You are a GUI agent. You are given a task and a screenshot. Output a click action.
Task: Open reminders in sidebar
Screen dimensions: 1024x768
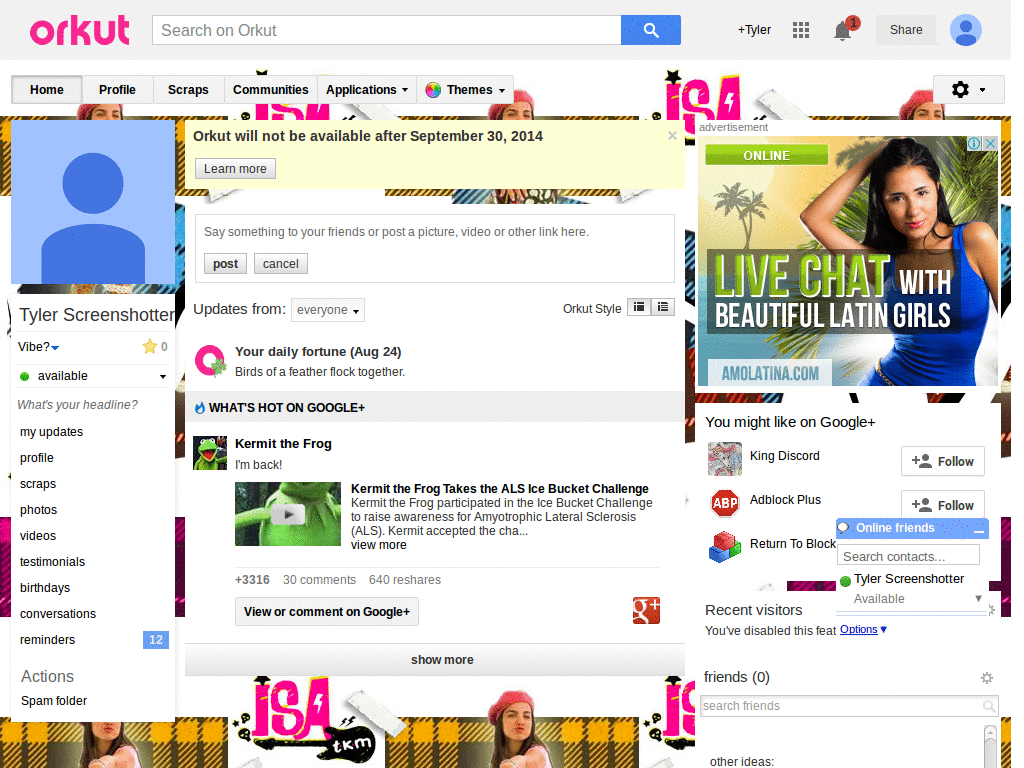pyautogui.click(x=48, y=640)
